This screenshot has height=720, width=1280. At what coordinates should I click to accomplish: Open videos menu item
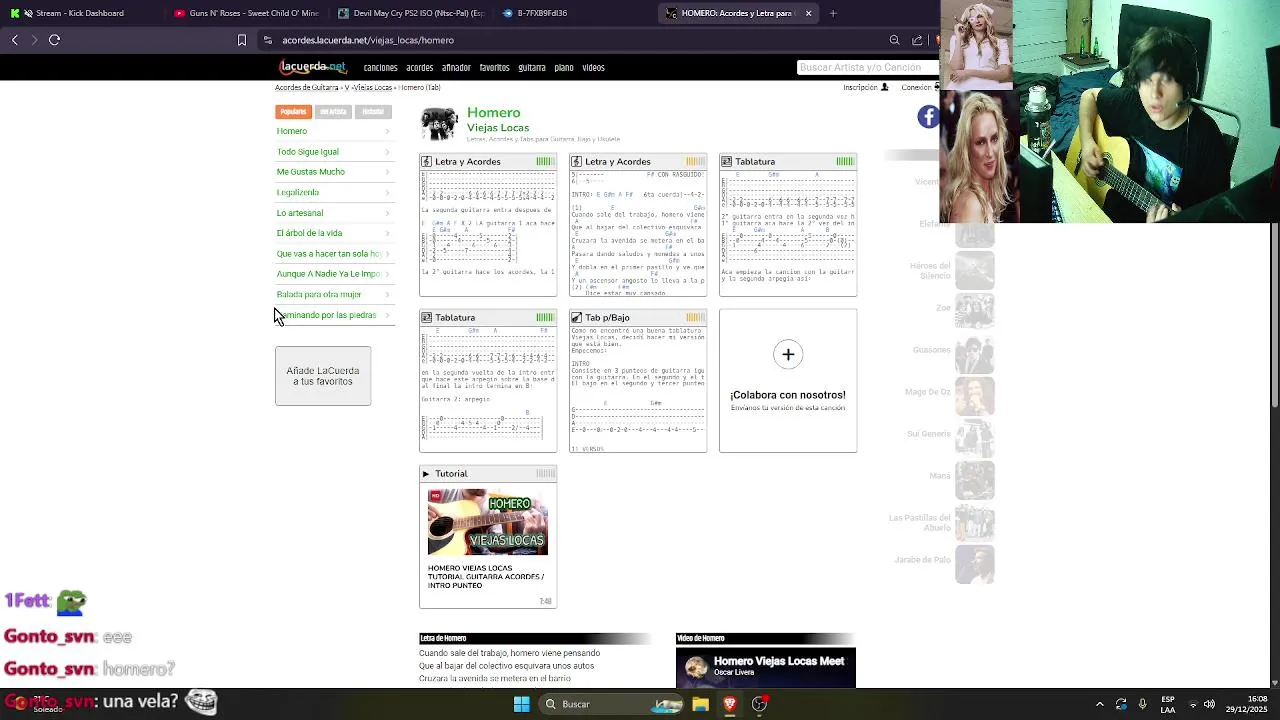coord(593,68)
